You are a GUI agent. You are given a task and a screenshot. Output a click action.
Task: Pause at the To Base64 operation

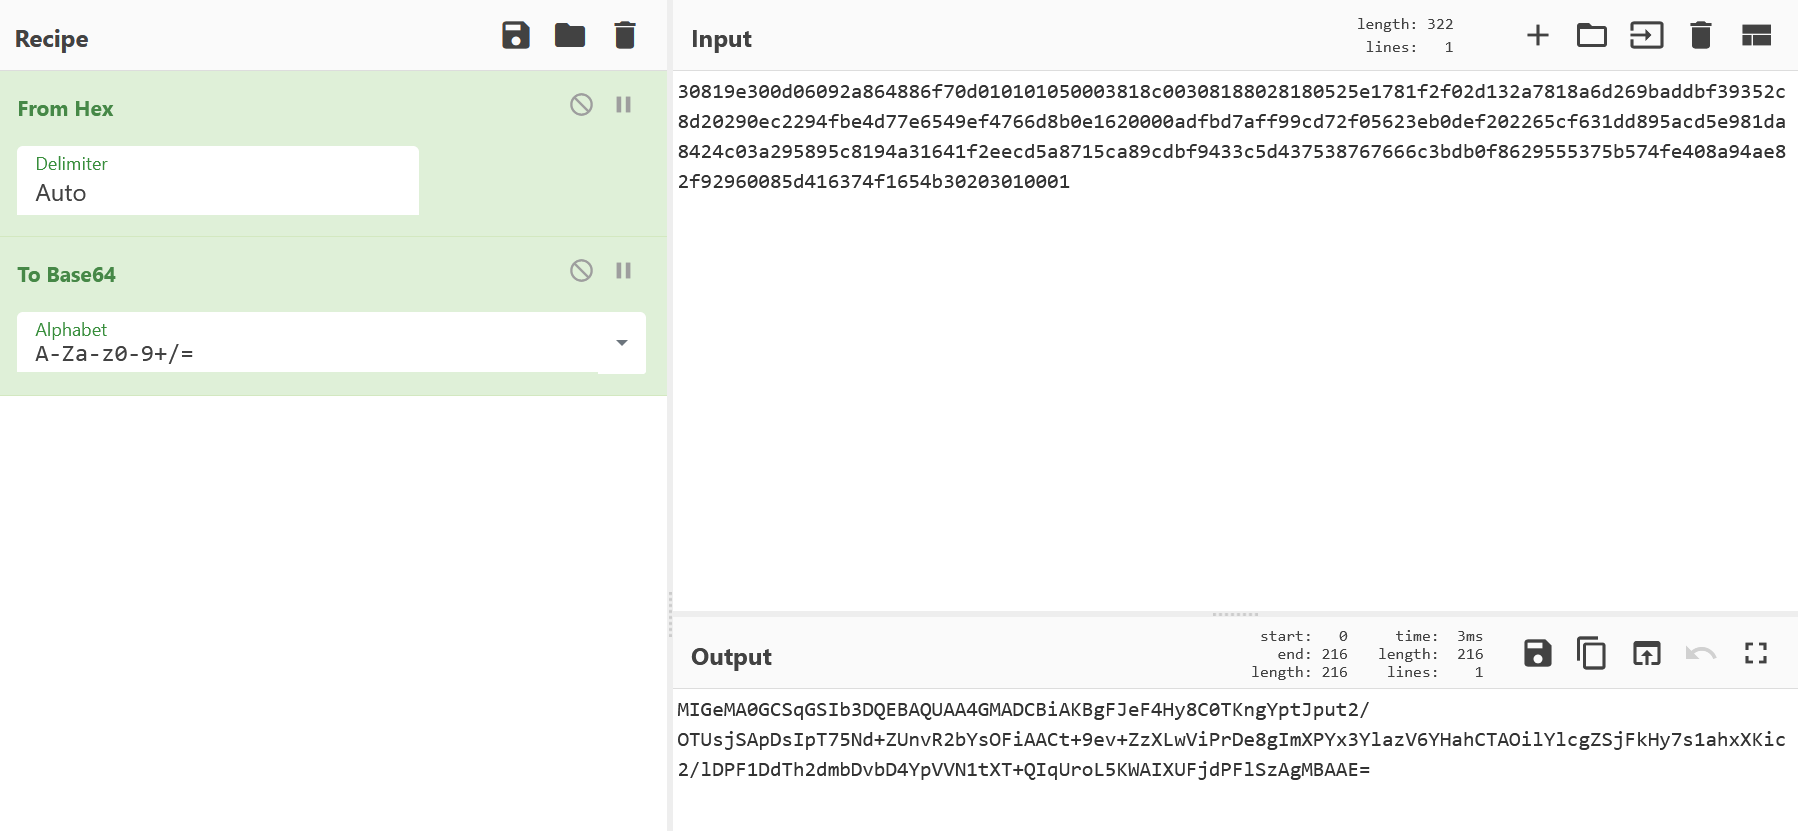[x=623, y=271]
